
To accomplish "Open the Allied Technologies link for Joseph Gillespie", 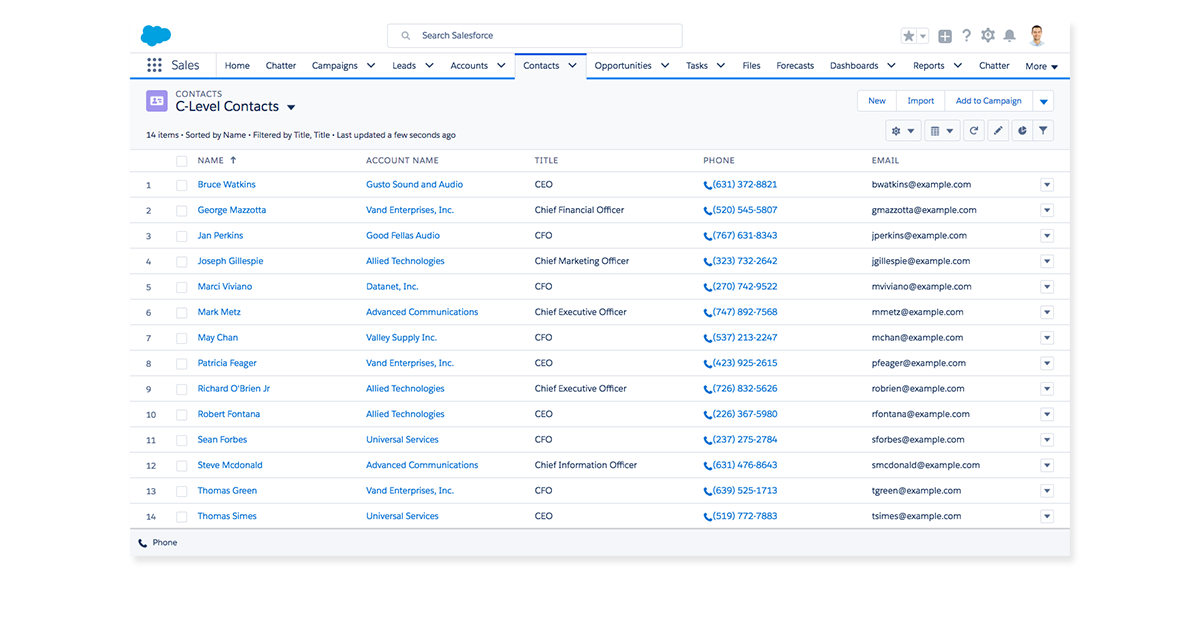I will click(x=405, y=261).
